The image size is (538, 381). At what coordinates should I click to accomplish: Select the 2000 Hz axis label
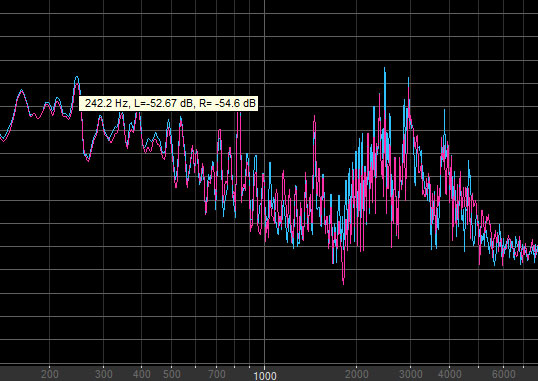(356, 374)
